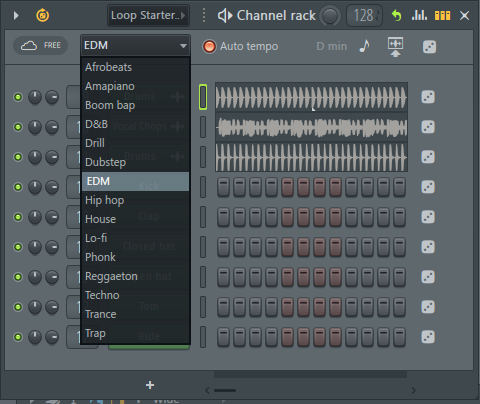Click the Channel rack menu arrow icon
480x404 pixels.
coord(16,15)
